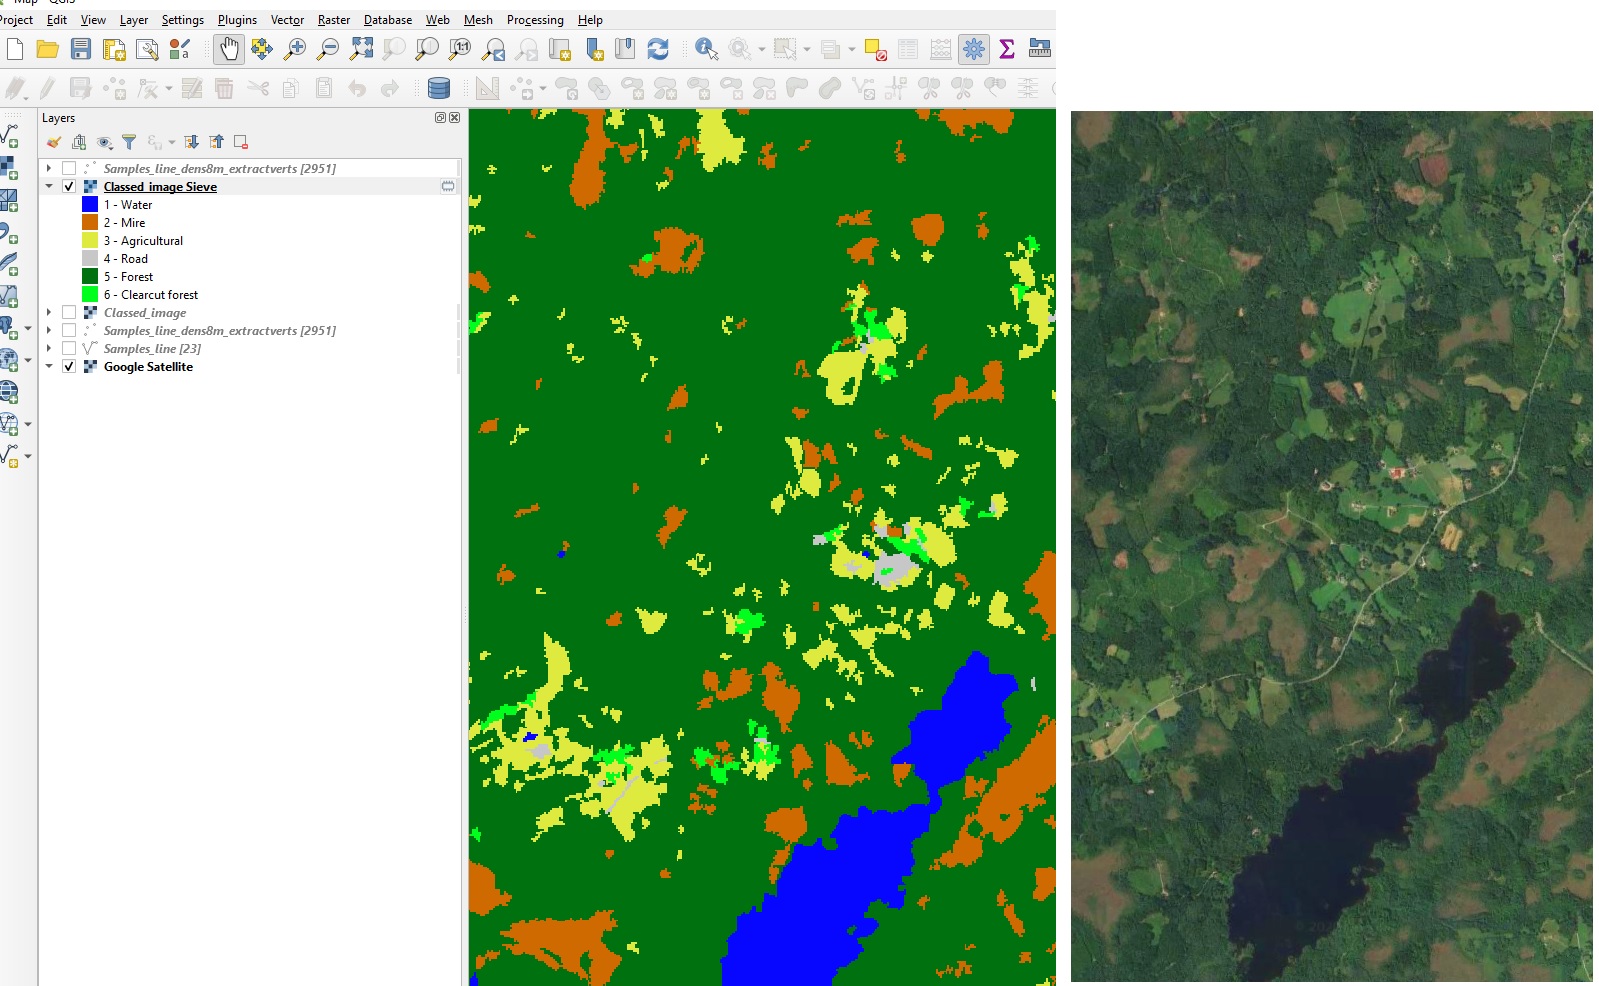Create a new project
The width and height of the screenshot is (1599, 986).
pos(15,49)
